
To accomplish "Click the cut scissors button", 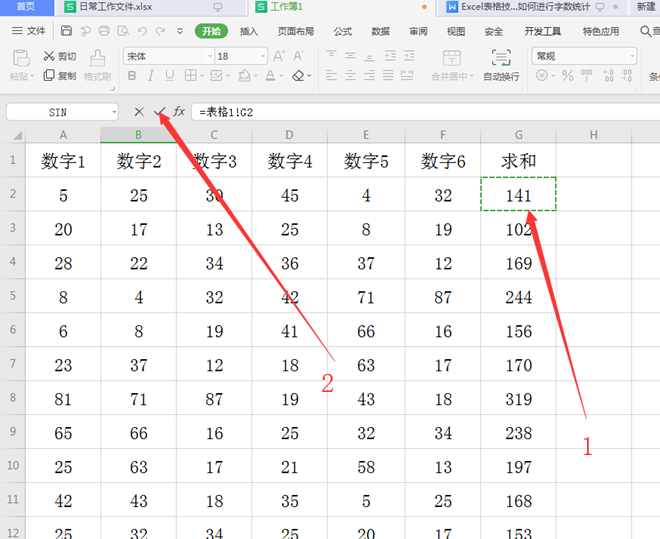I will click(x=59, y=56).
